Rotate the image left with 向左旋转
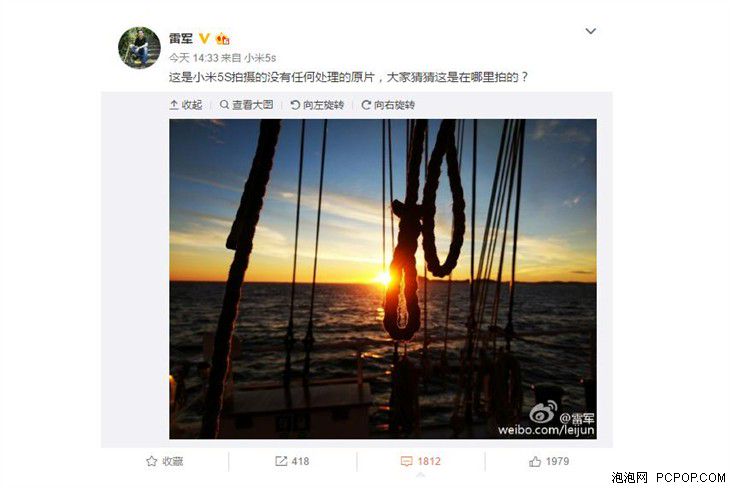The image size is (730, 488). [x=317, y=105]
